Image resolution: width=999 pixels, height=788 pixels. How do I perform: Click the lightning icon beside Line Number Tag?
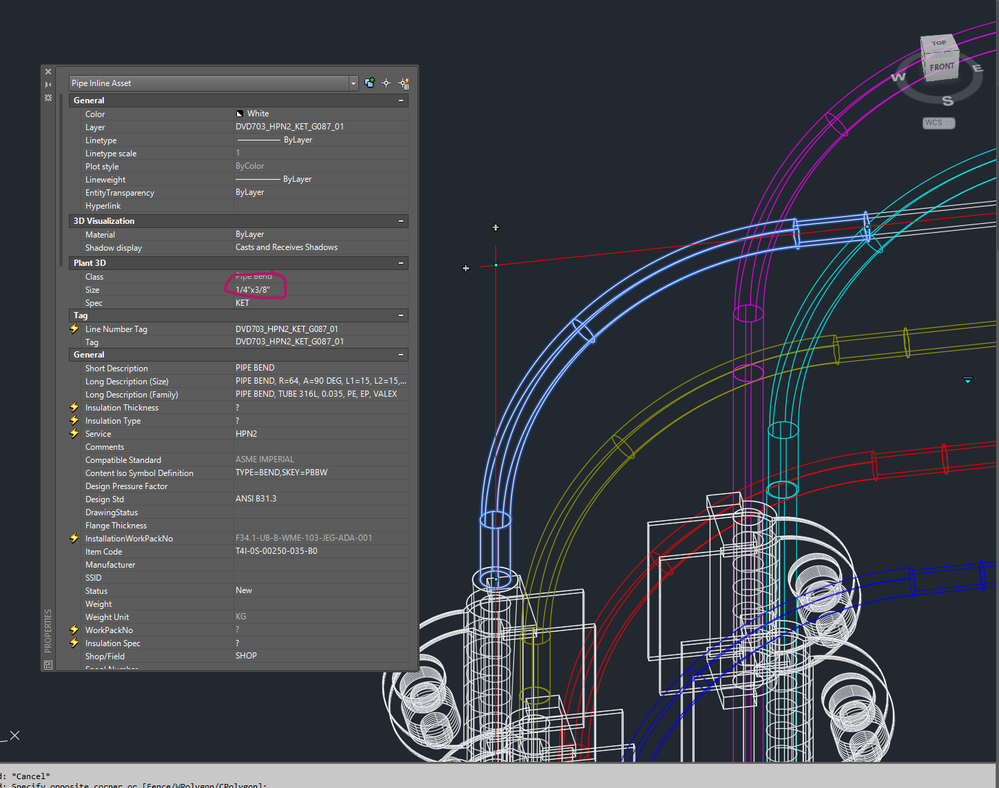coord(75,329)
